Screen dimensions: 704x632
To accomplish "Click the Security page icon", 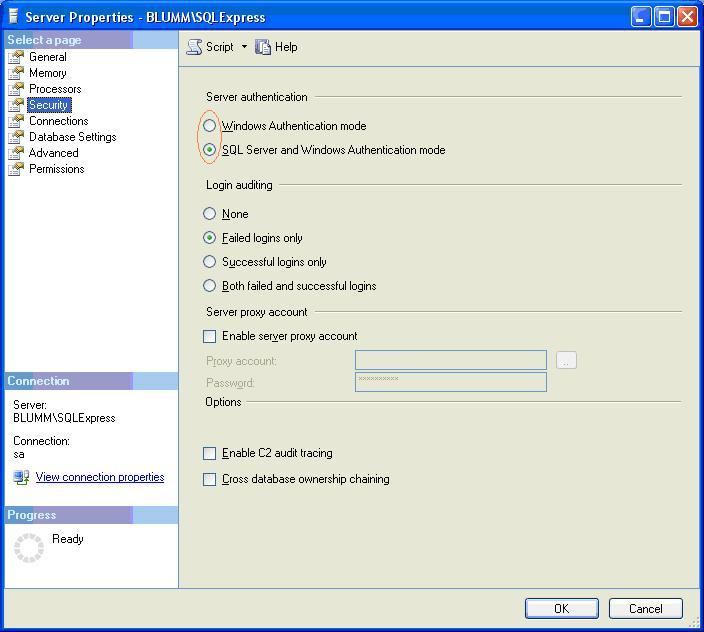I will pos(16,105).
